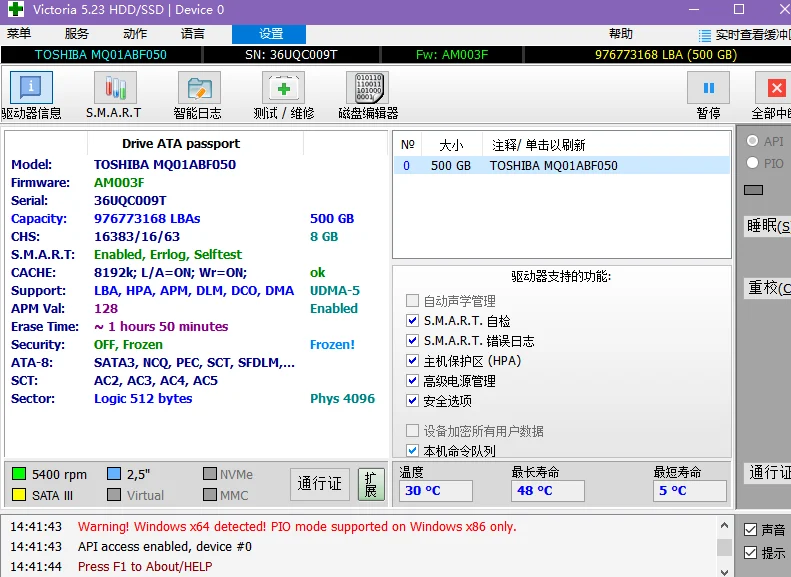This screenshot has width=791, height=577.
Task: Click the Phys 4096 sector value
Action: click(343, 398)
